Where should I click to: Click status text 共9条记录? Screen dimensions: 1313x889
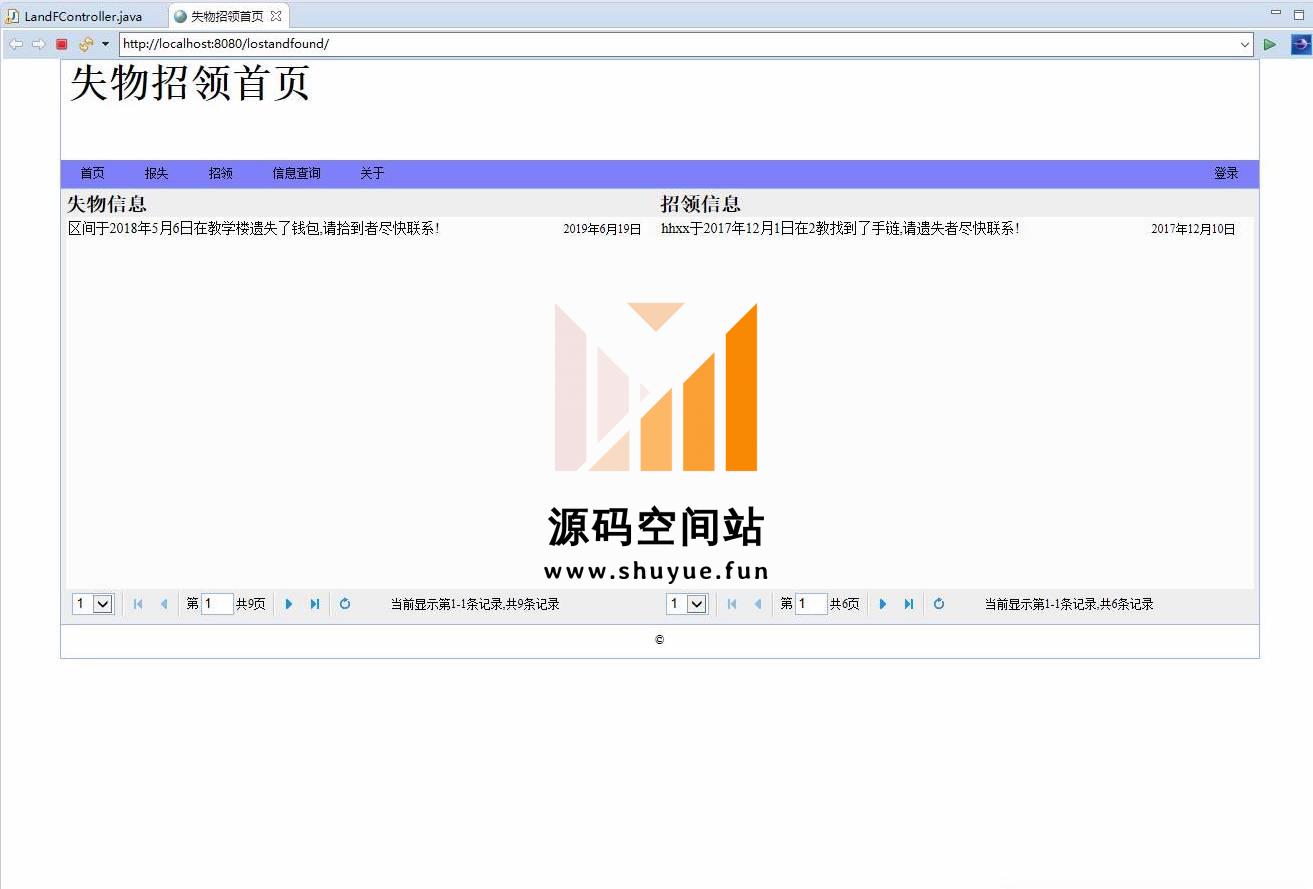pyautogui.click(x=534, y=605)
